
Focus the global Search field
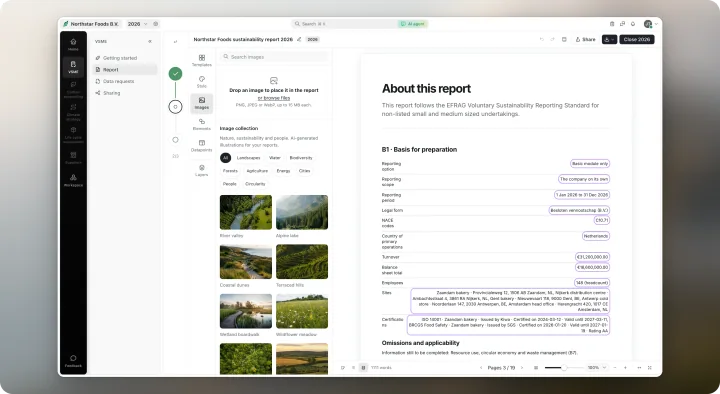click(x=344, y=24)
